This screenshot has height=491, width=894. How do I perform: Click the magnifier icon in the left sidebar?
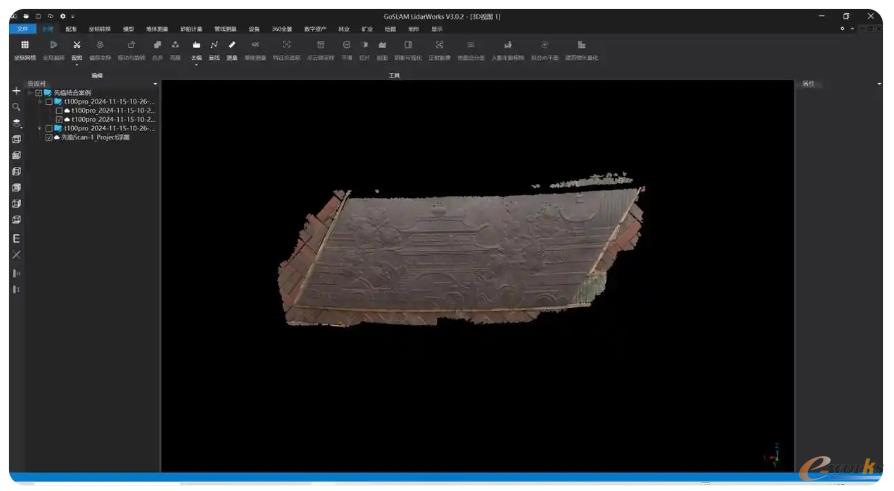coord(16,107)
